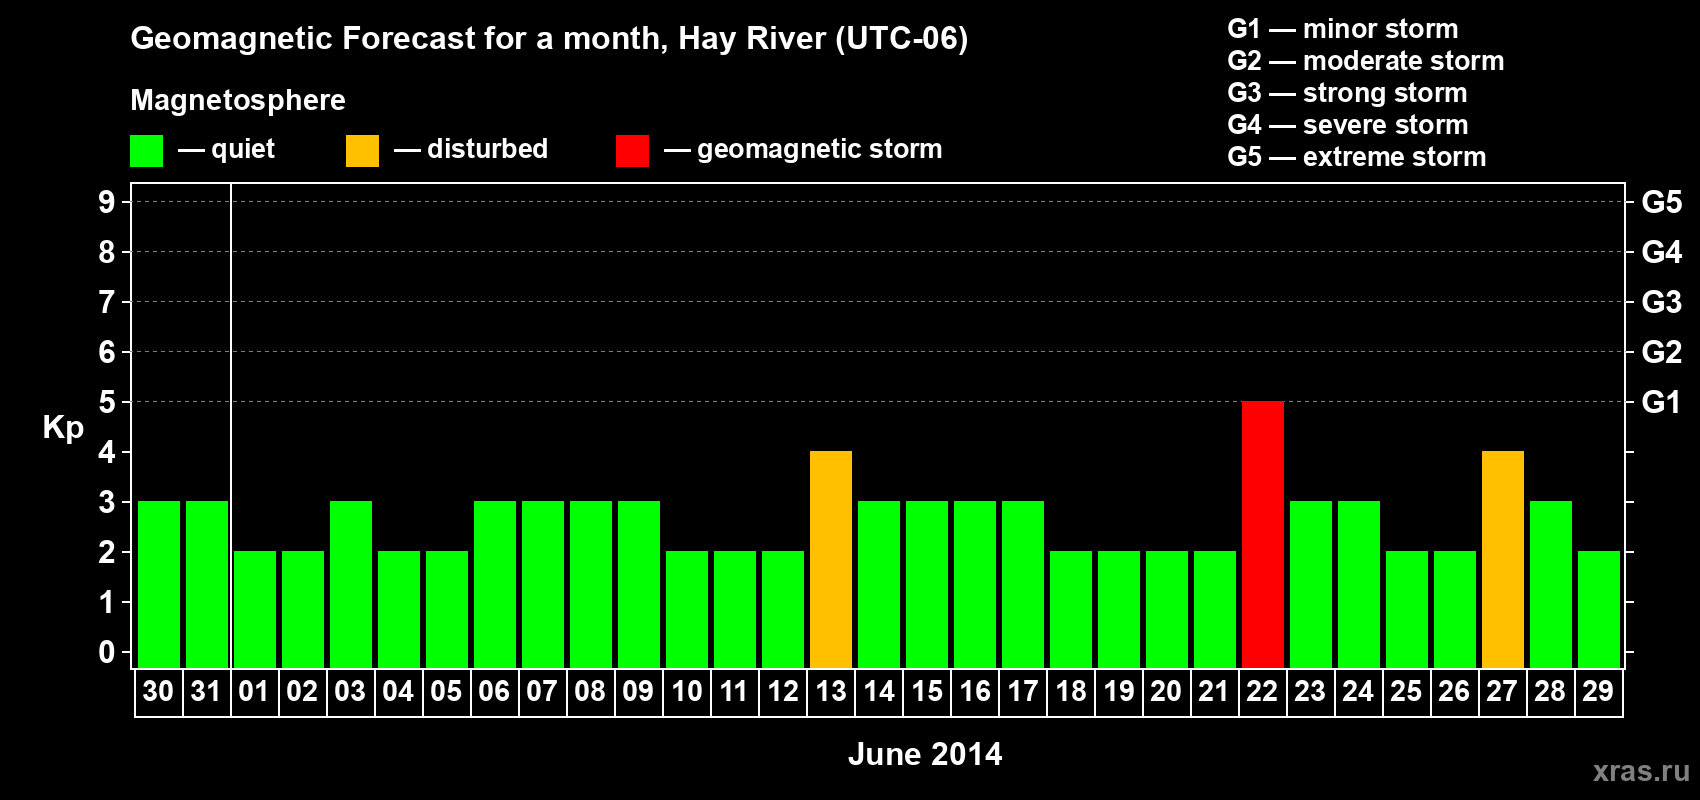Click the G2 label on the right axis
The image size is (1700, 800).
click(x=1661, y=352)
